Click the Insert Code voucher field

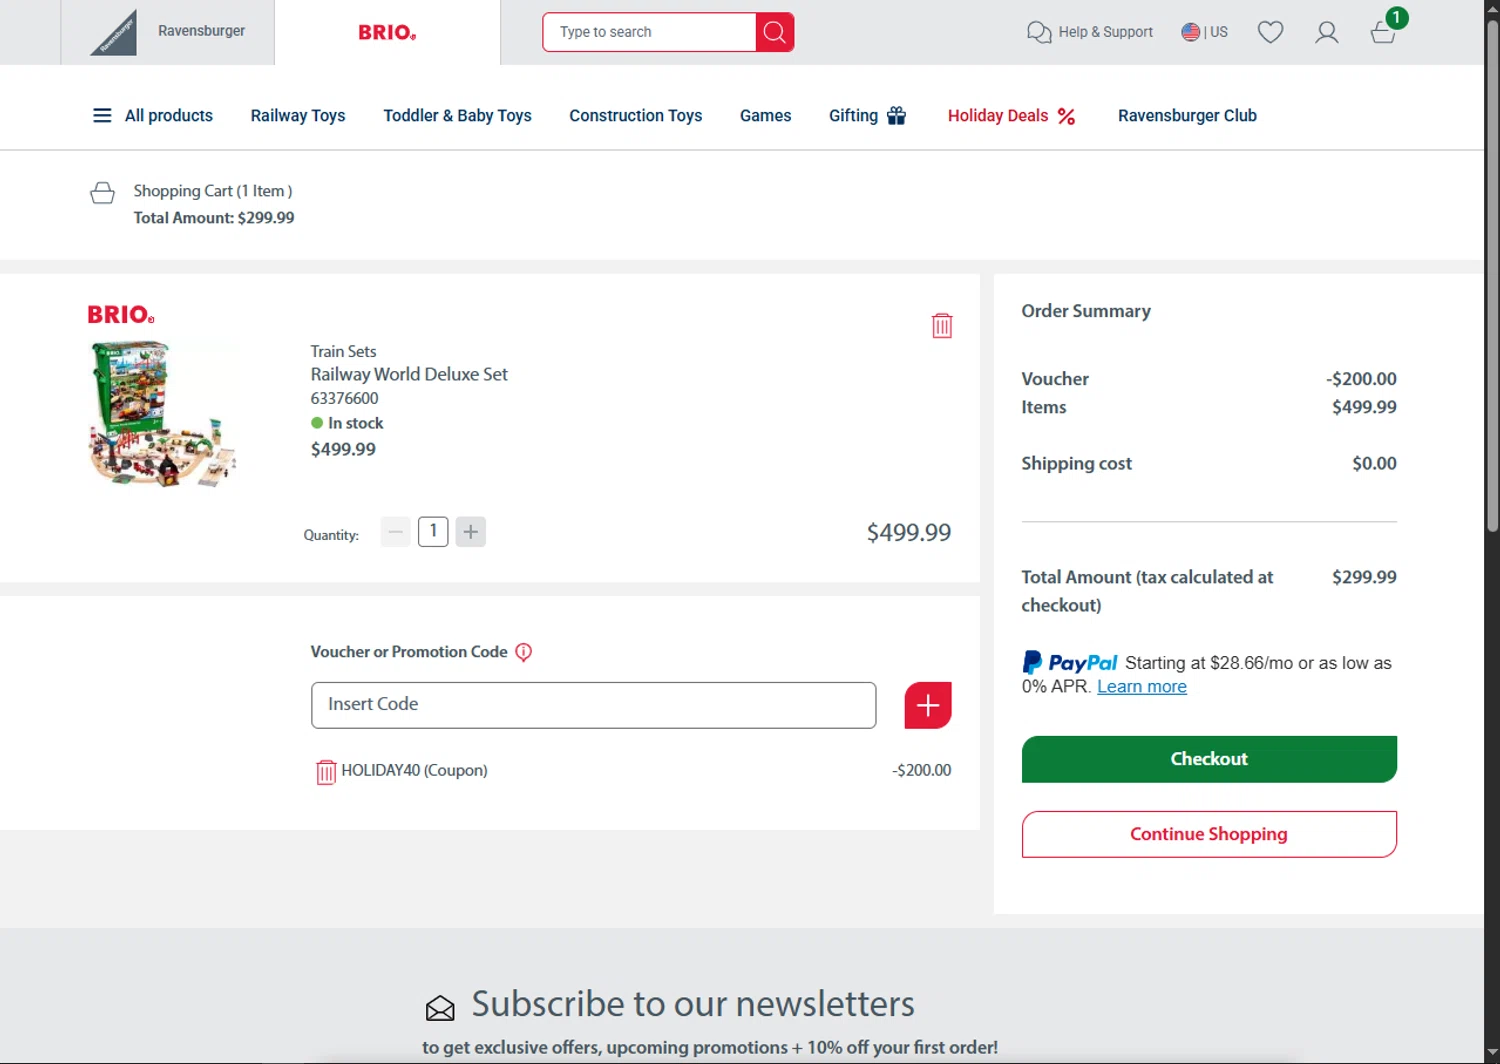pos(594,705)
